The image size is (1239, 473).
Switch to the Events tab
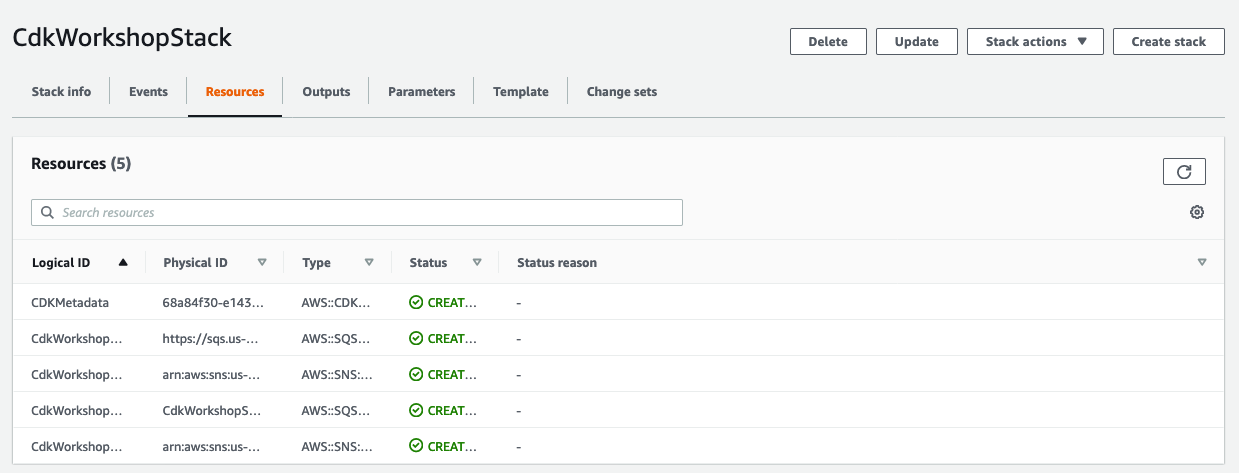tap(148, 91)
